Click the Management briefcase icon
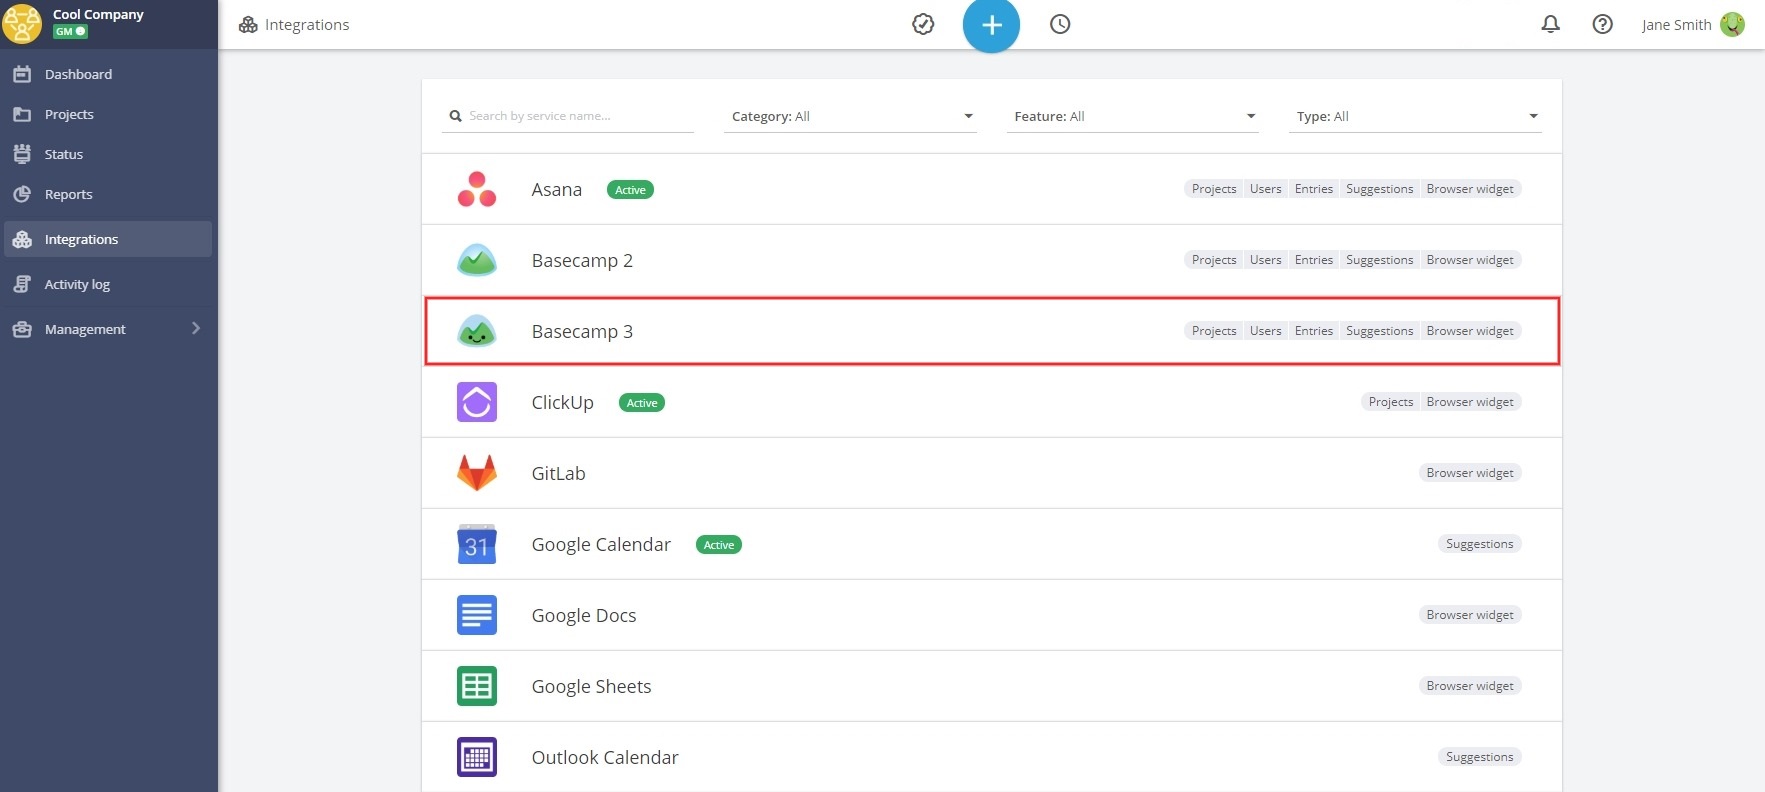Screen dimensions: 1765x792 22,329
